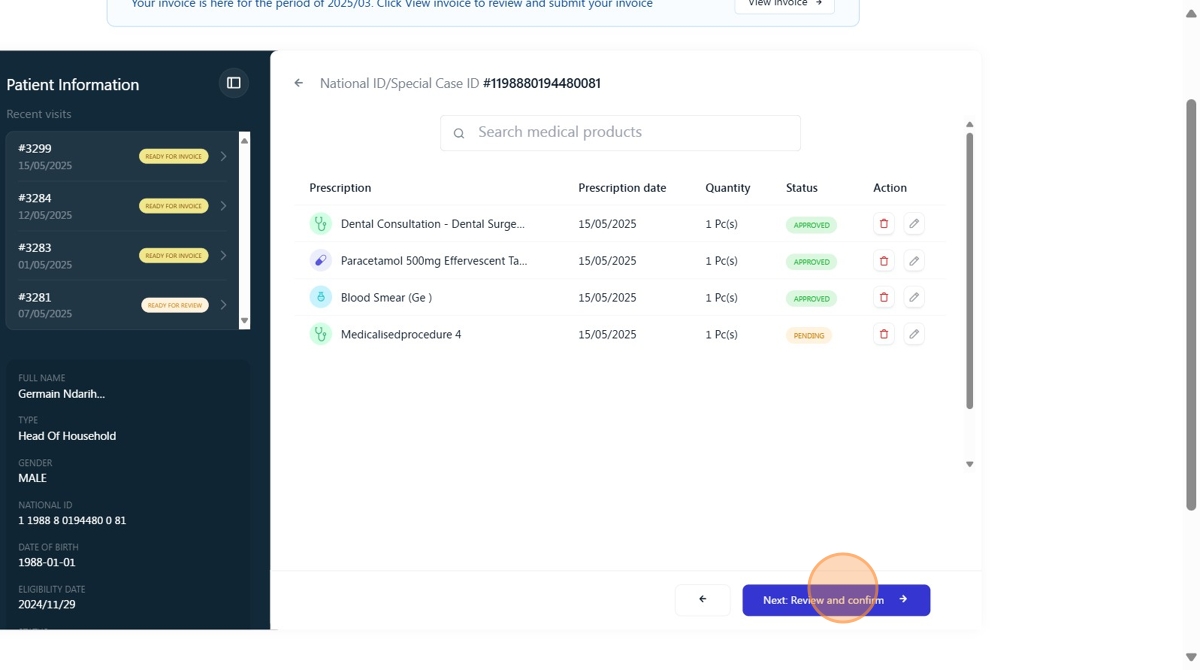The image size is (1200, 670).
Task: Select visit #3283 from recent visits
Action: pos(122,255)
